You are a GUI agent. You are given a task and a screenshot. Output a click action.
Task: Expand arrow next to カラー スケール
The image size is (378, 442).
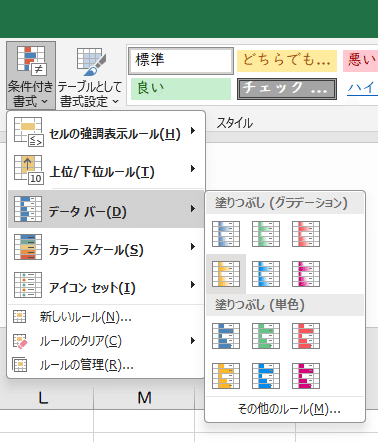(x=193, y=247)
